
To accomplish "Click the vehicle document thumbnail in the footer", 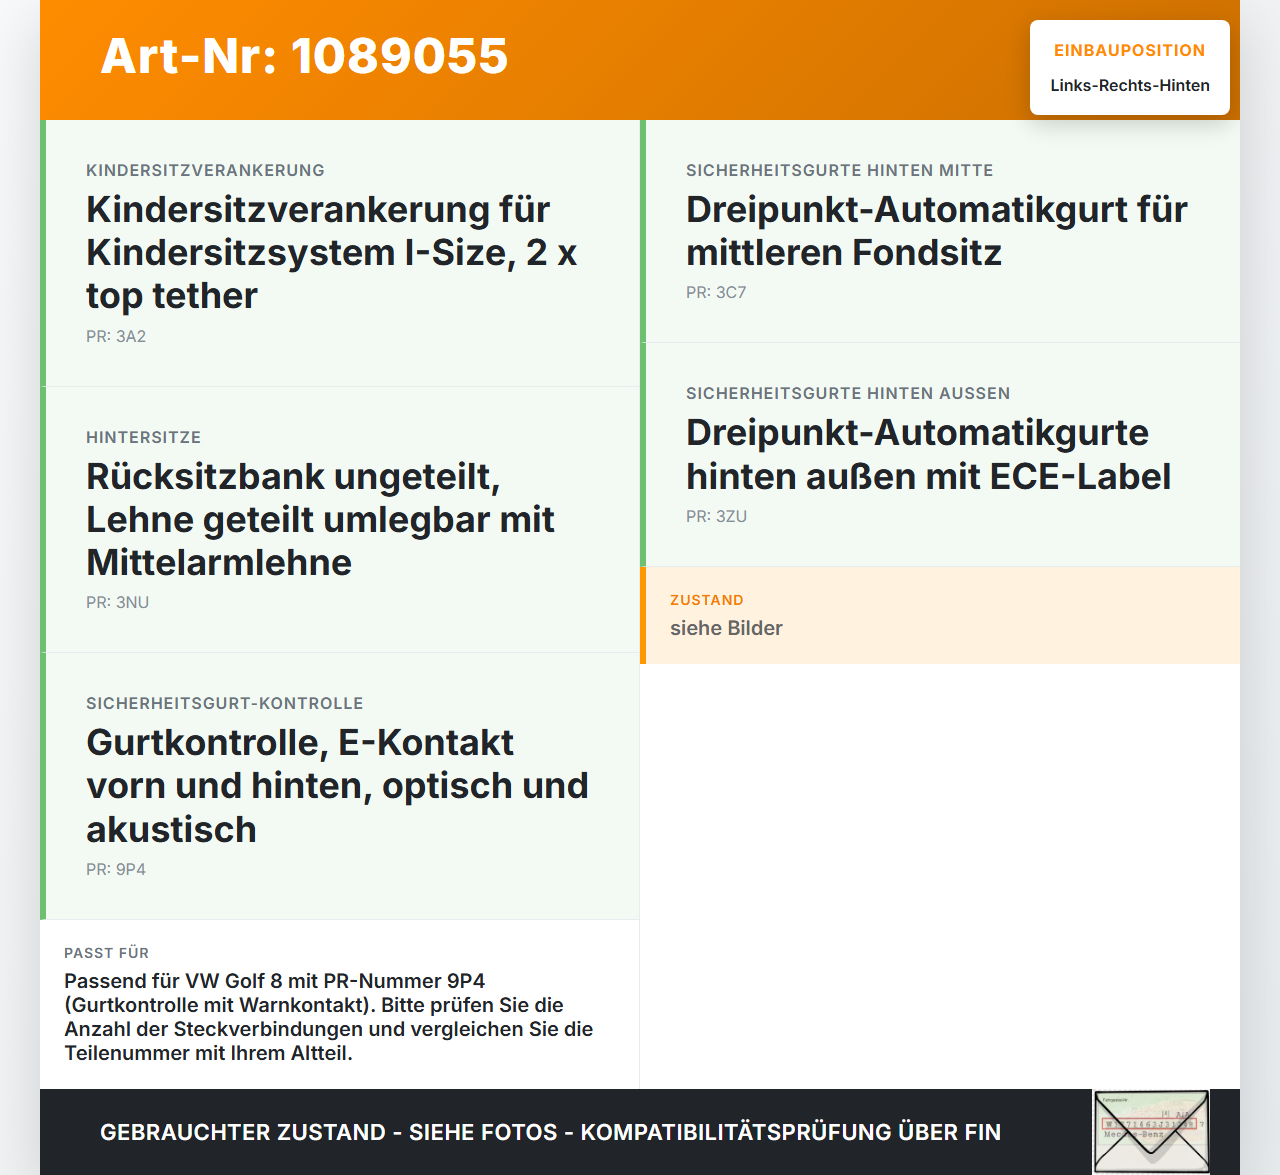I will point(1151,1131).
